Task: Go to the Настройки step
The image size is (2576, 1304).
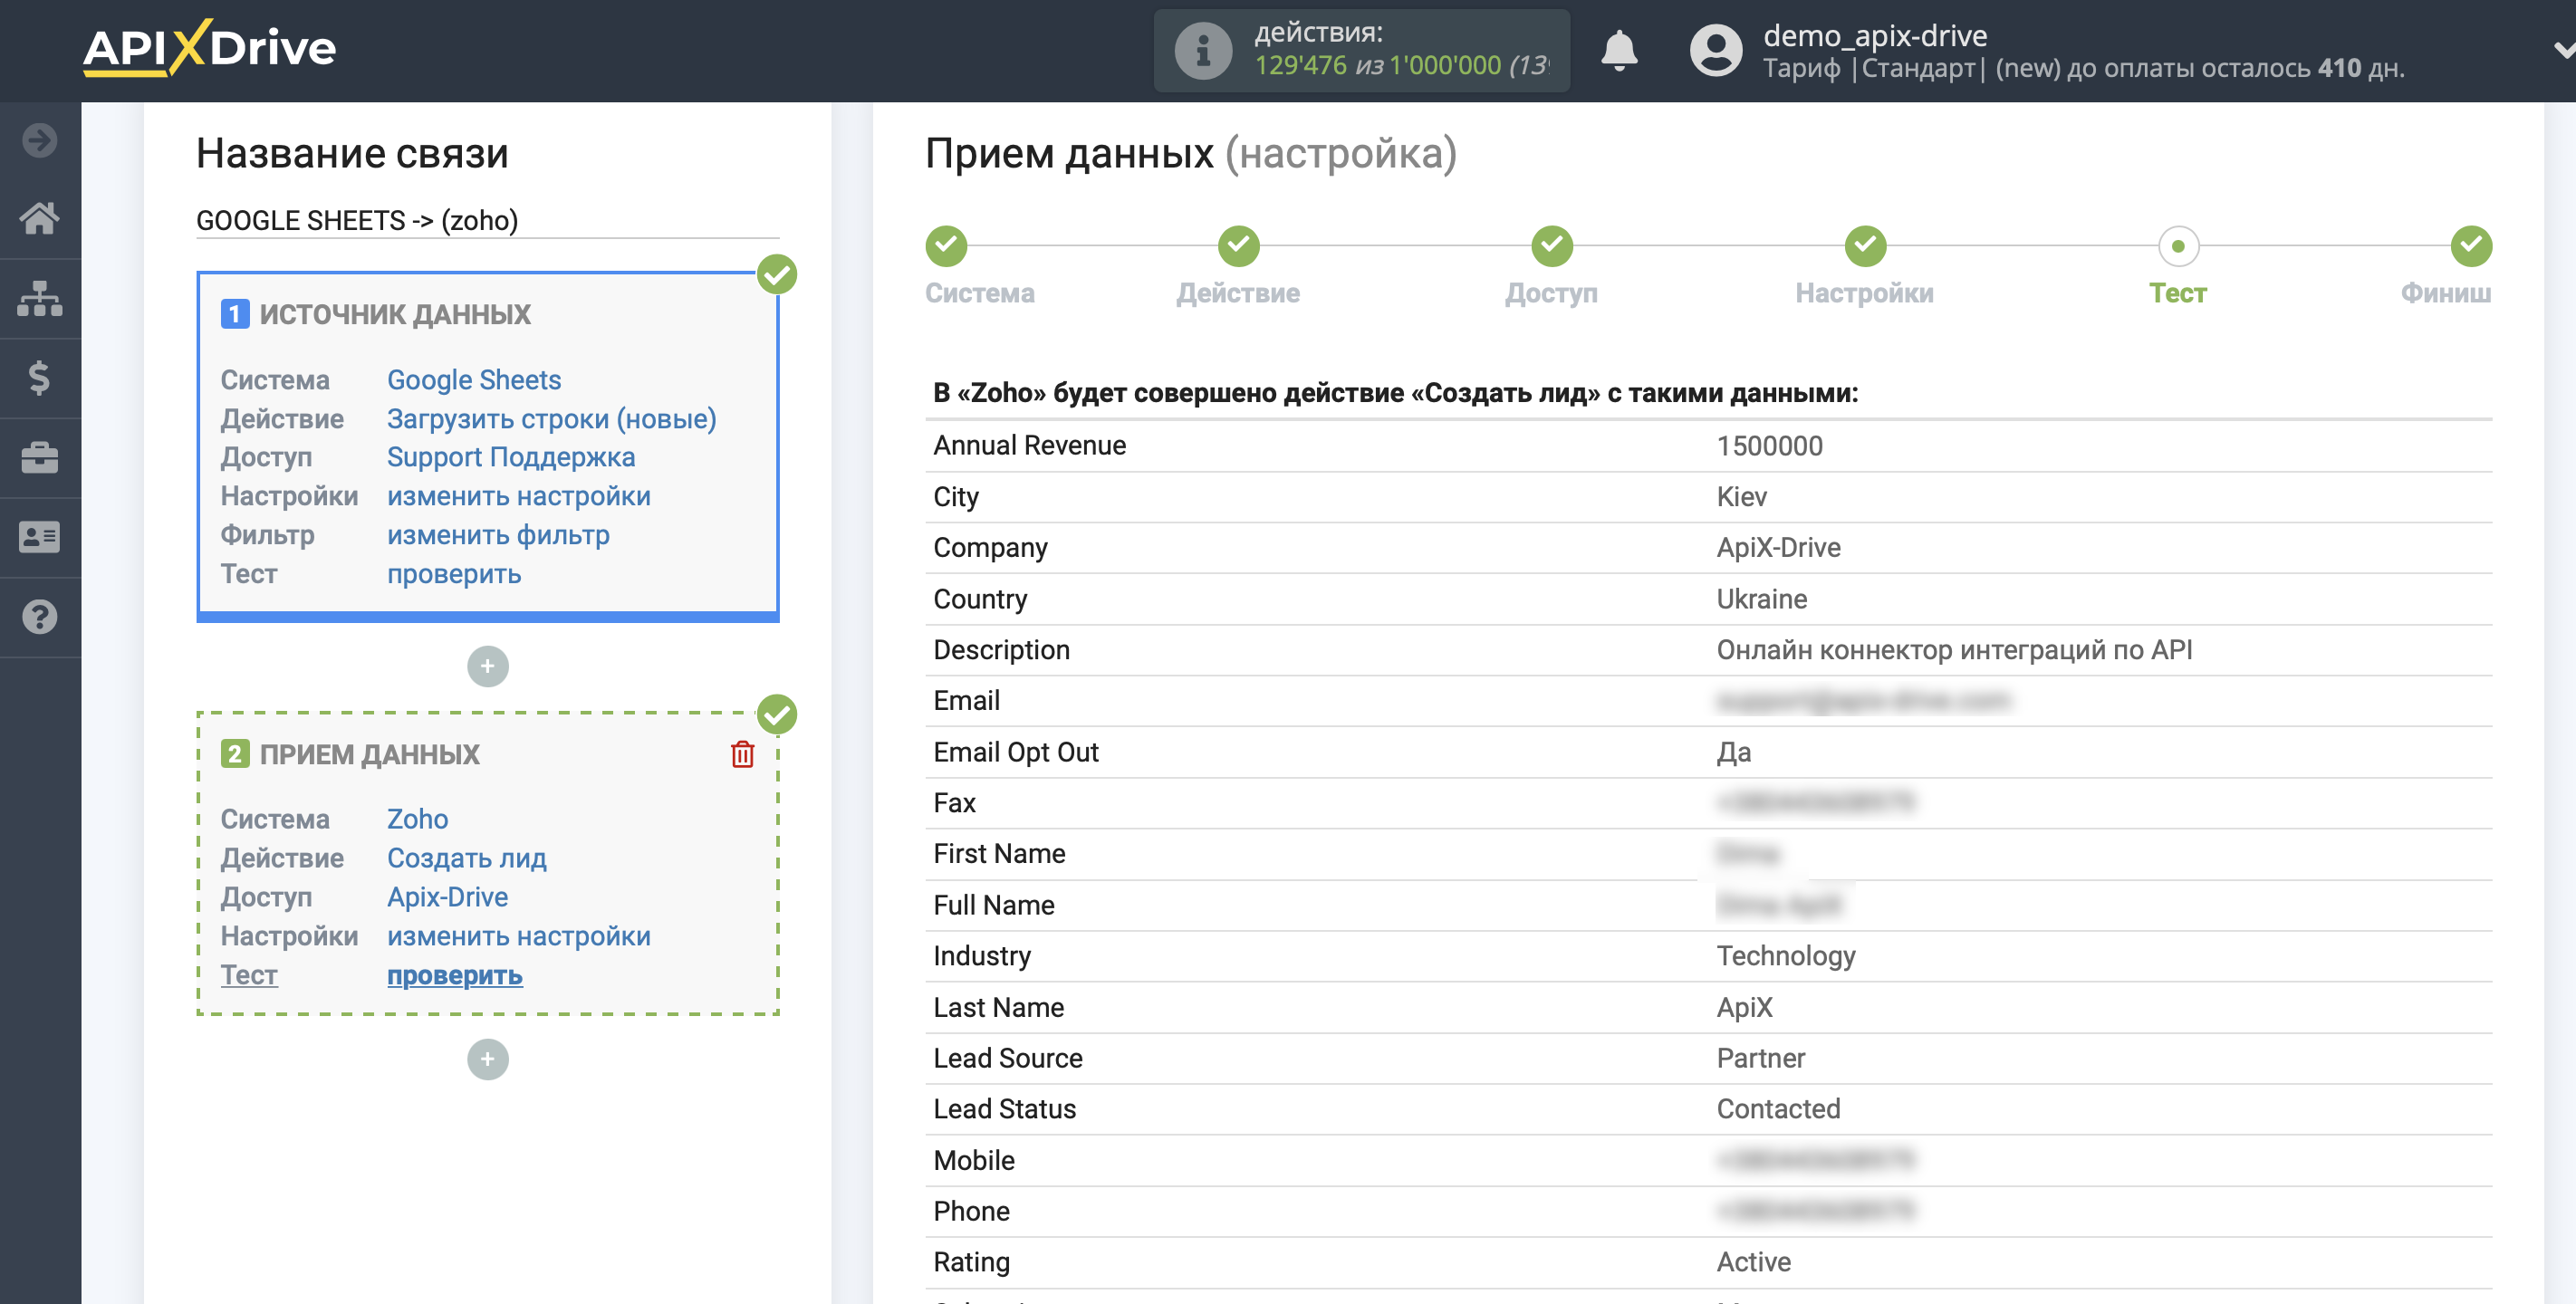Action: point(1865,246)
